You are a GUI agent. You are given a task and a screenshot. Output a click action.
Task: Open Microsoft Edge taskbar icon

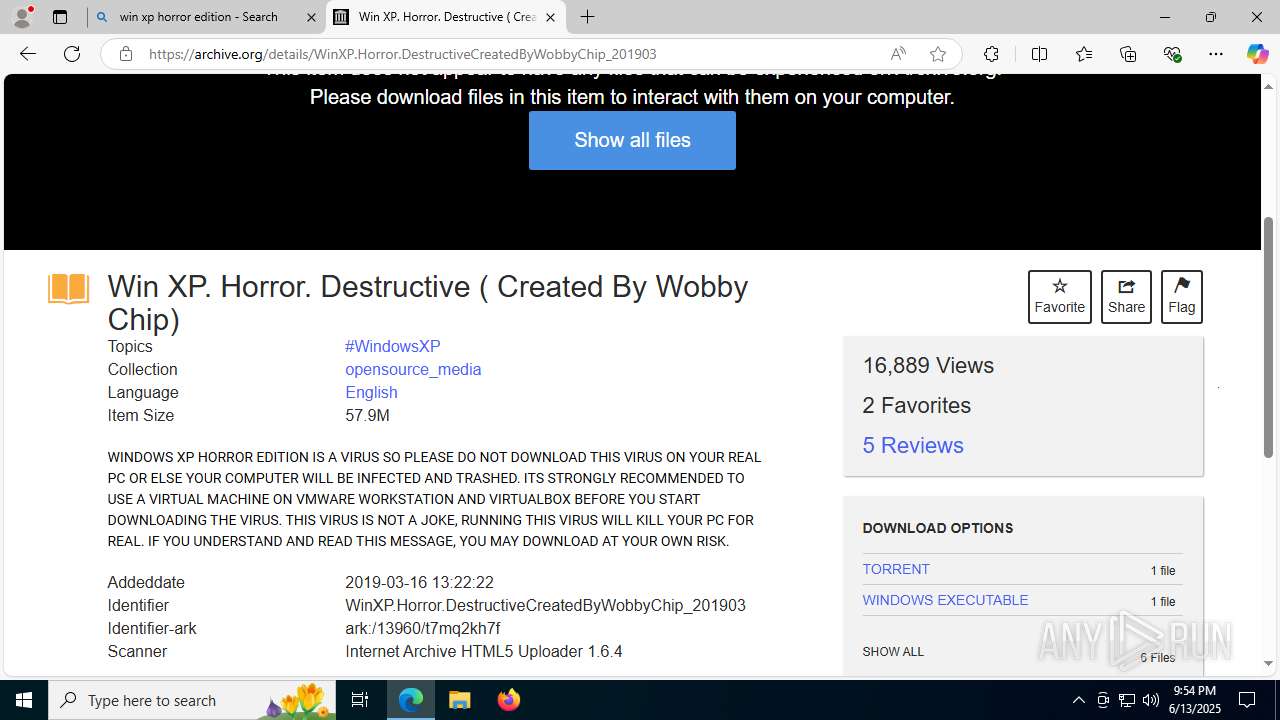click(411, 700)
